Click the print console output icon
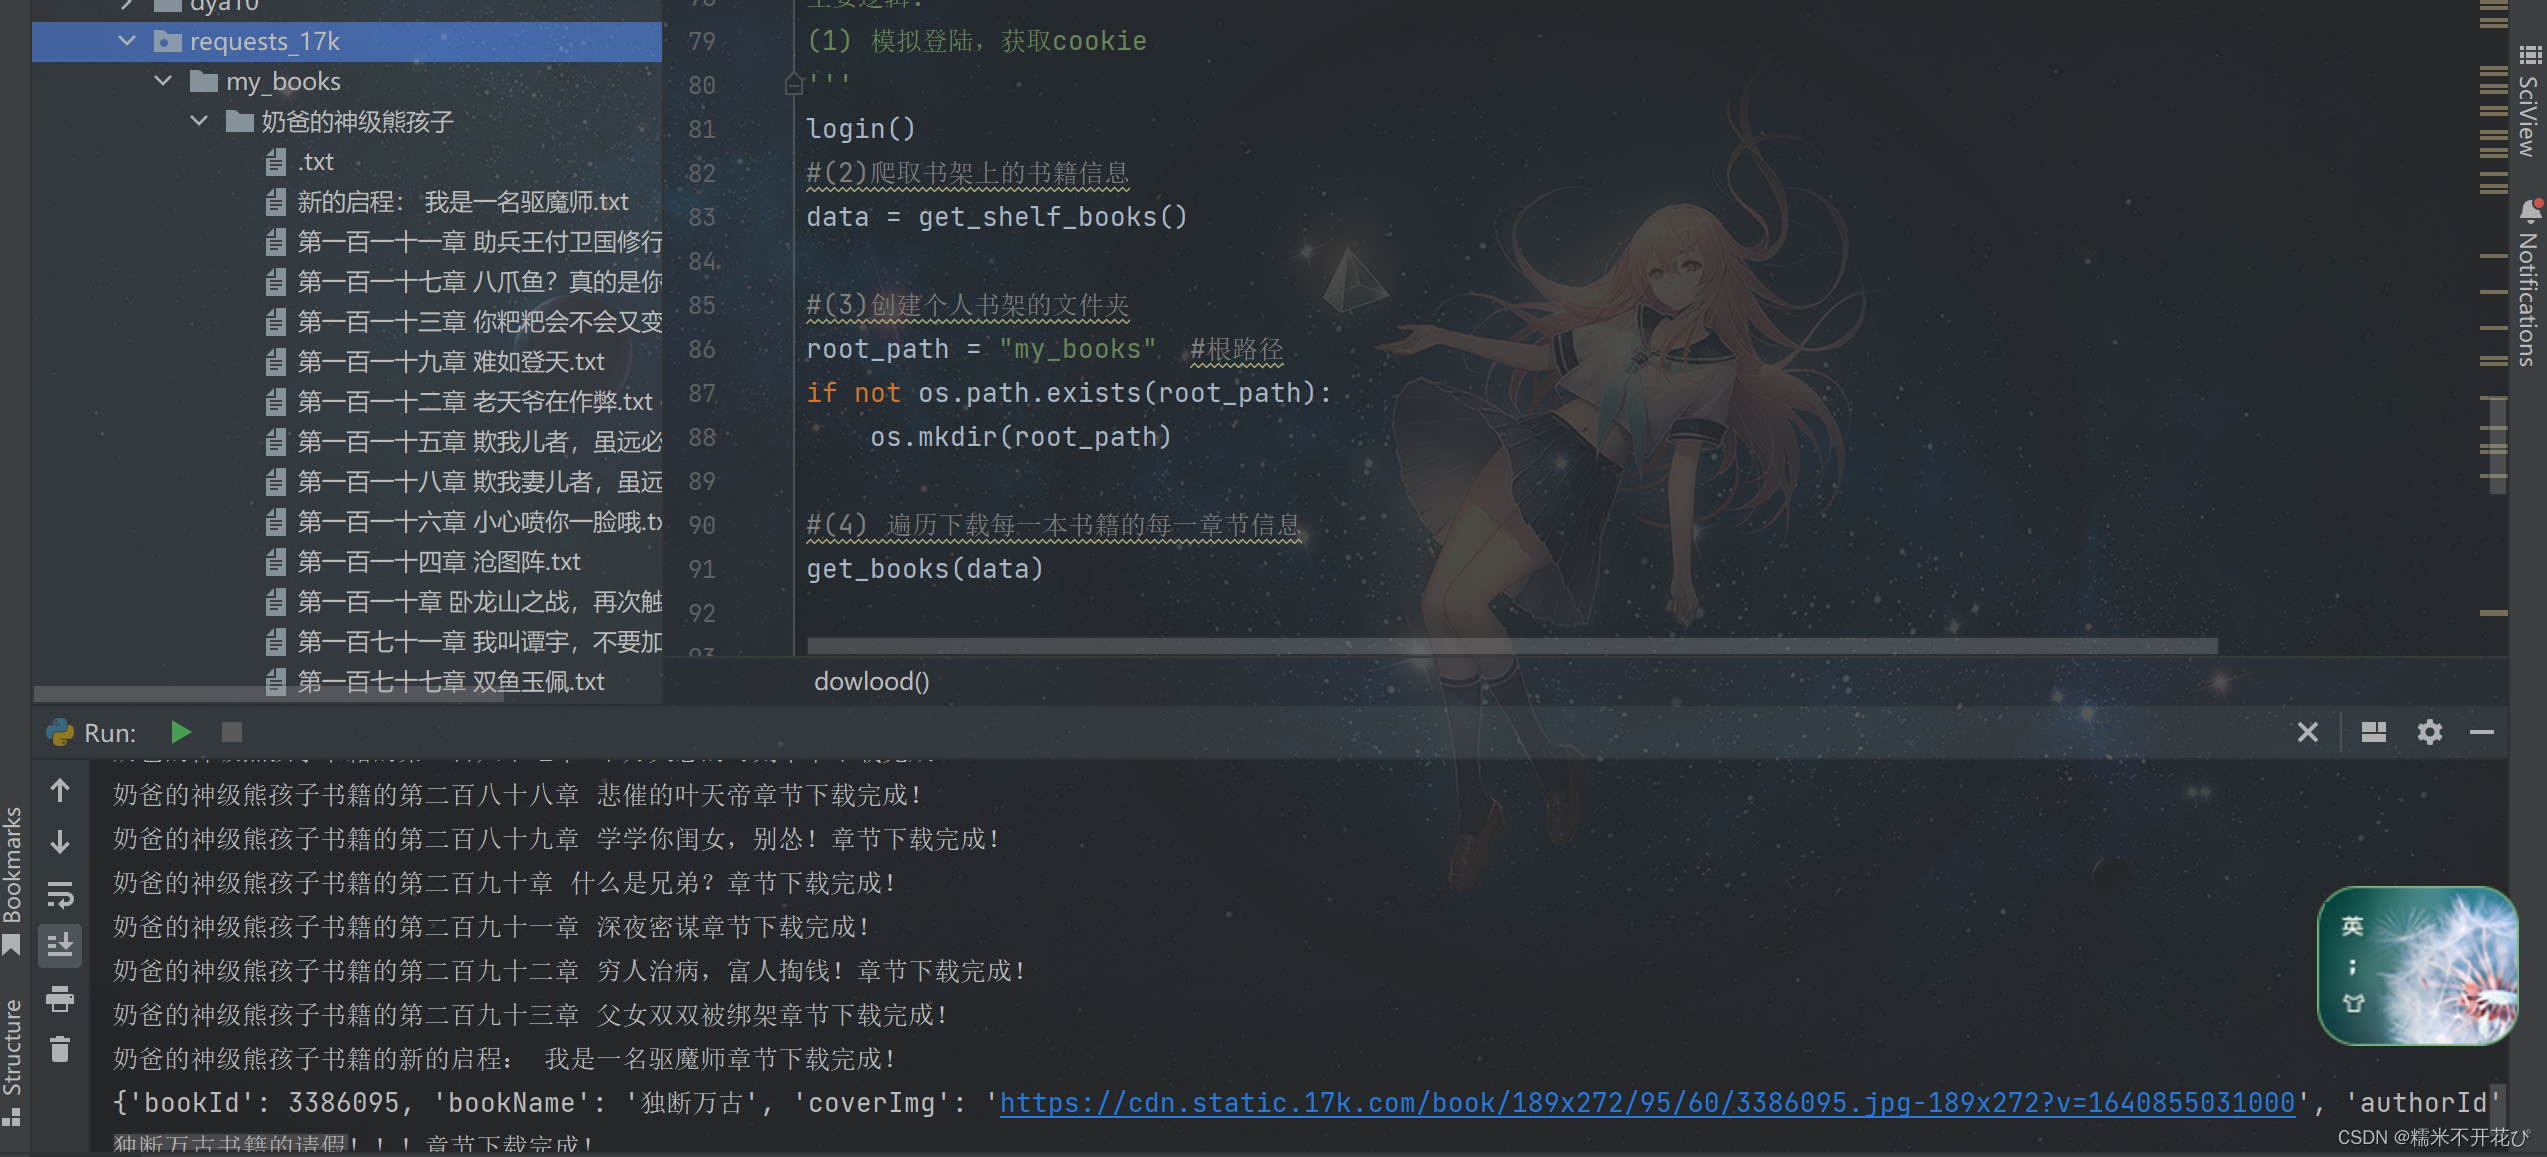Screen dimensions: 2547x1157 pos(60,998)
